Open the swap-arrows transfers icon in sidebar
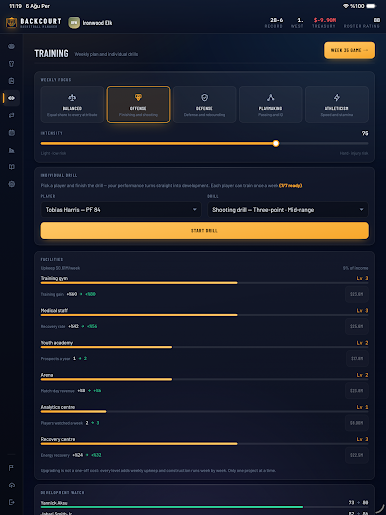Image resolution: width=386 pixels, height=515 pixels. point(11,115)
